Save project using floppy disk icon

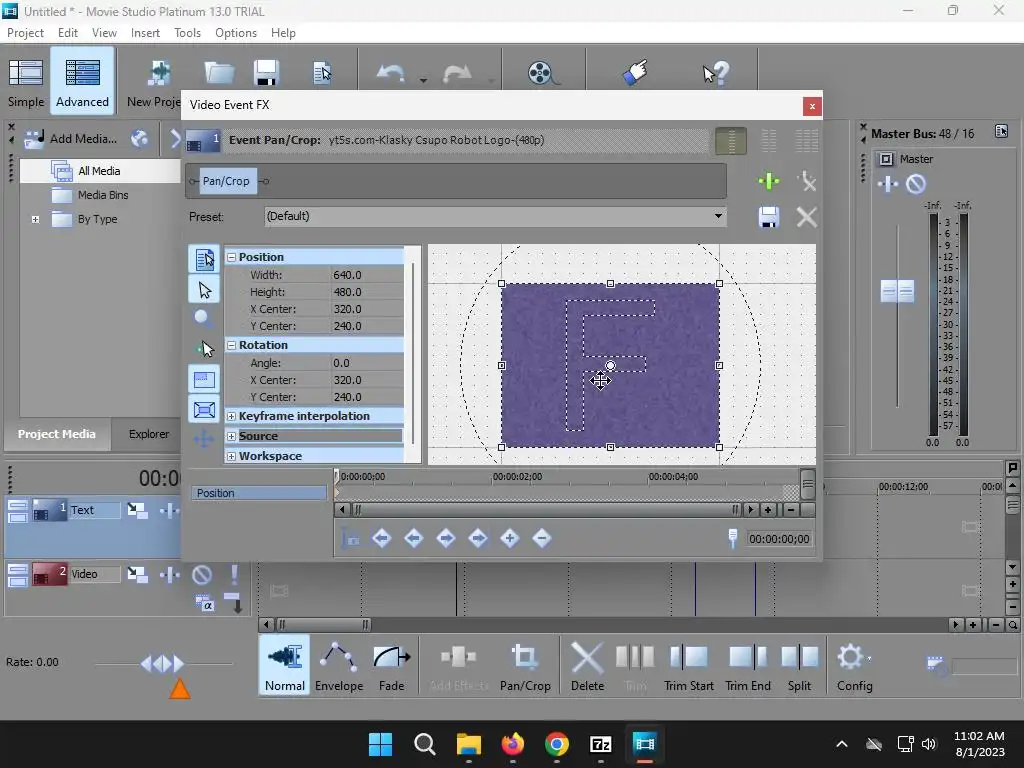click(266, 73)
